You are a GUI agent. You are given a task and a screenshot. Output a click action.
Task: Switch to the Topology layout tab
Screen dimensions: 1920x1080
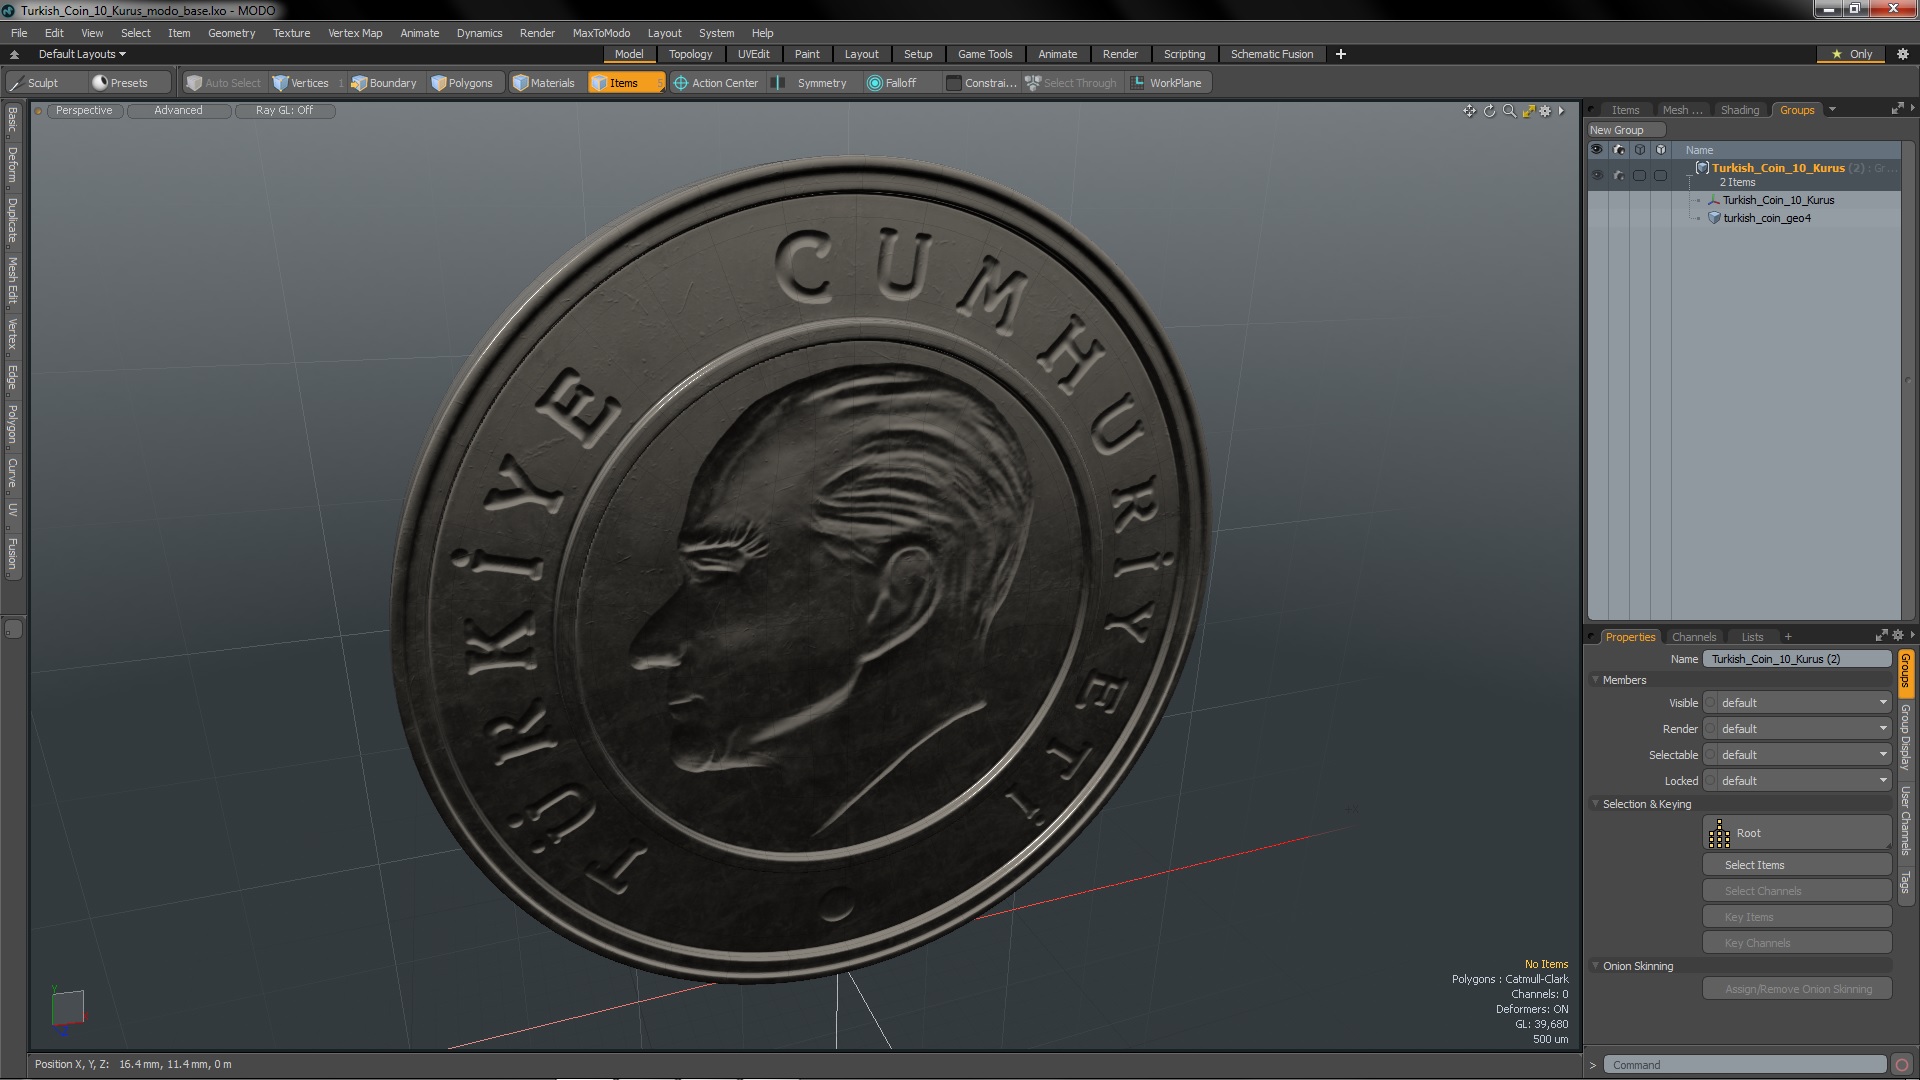pos(690,54)
